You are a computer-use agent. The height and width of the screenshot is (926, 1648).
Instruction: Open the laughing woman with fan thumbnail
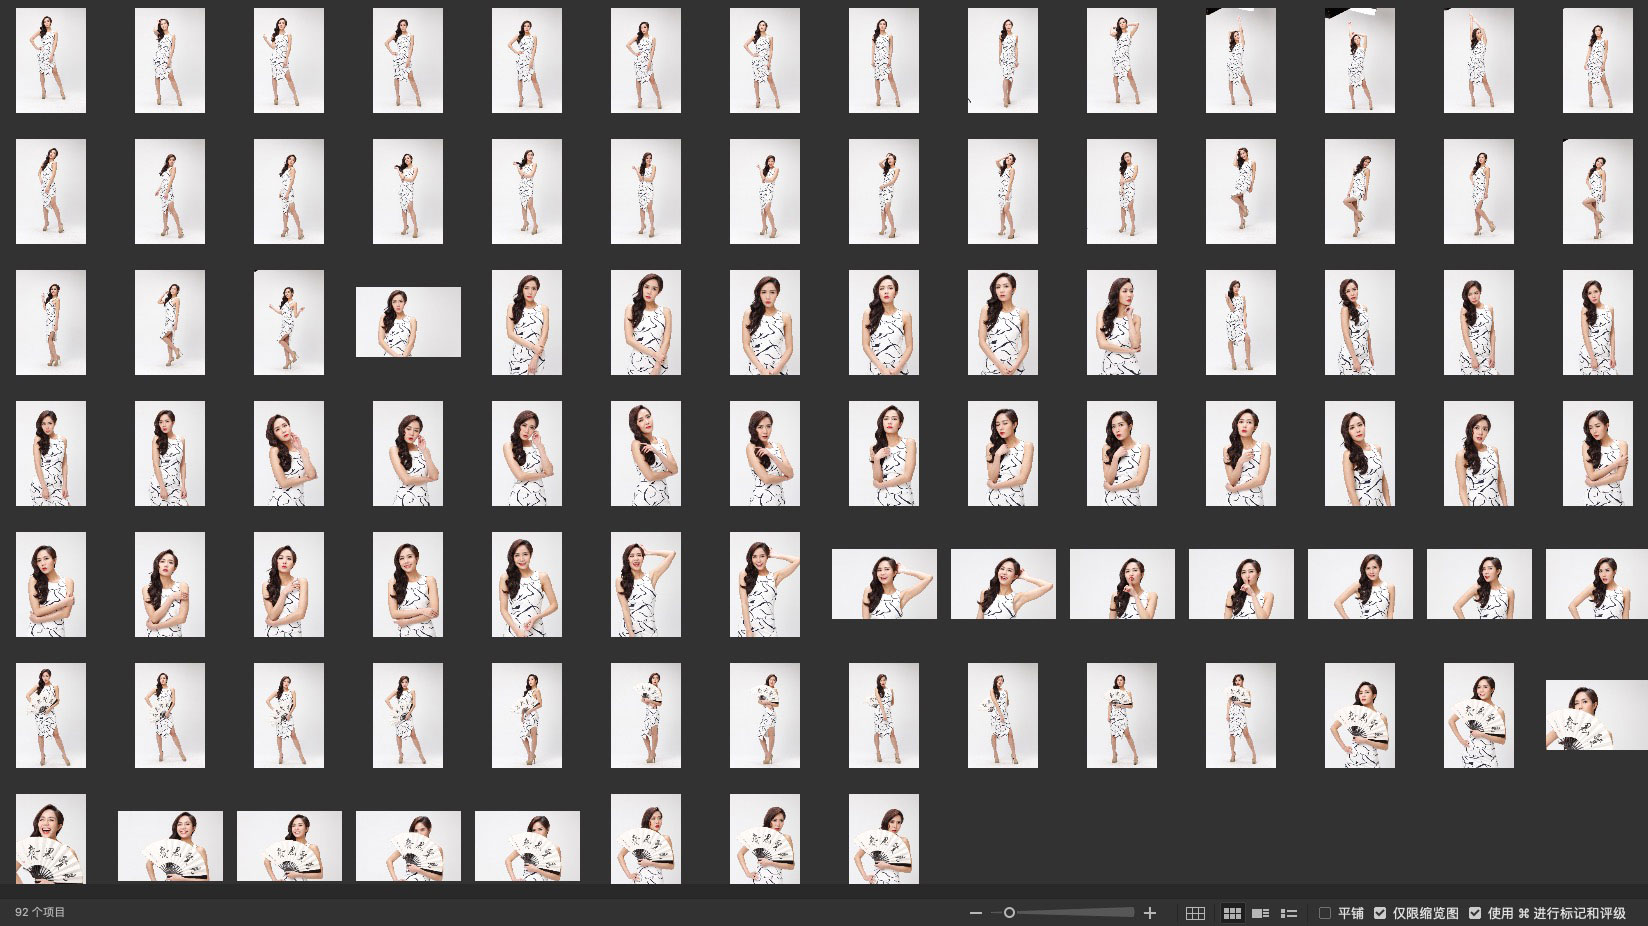pyautogui.click(x=51, y=839)
